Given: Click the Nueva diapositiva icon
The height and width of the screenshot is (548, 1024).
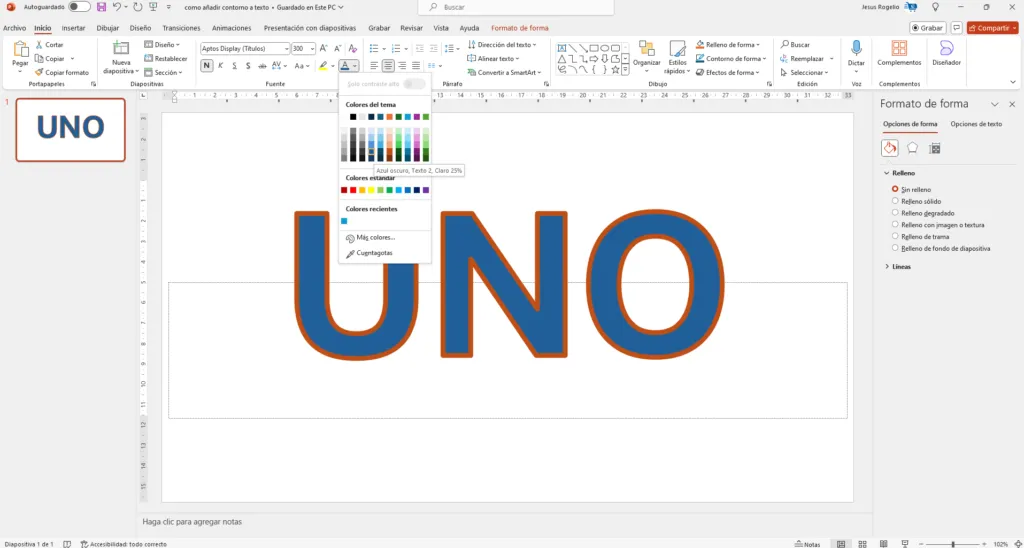Looking at the screenshot, I should click(x=121, y=48).
